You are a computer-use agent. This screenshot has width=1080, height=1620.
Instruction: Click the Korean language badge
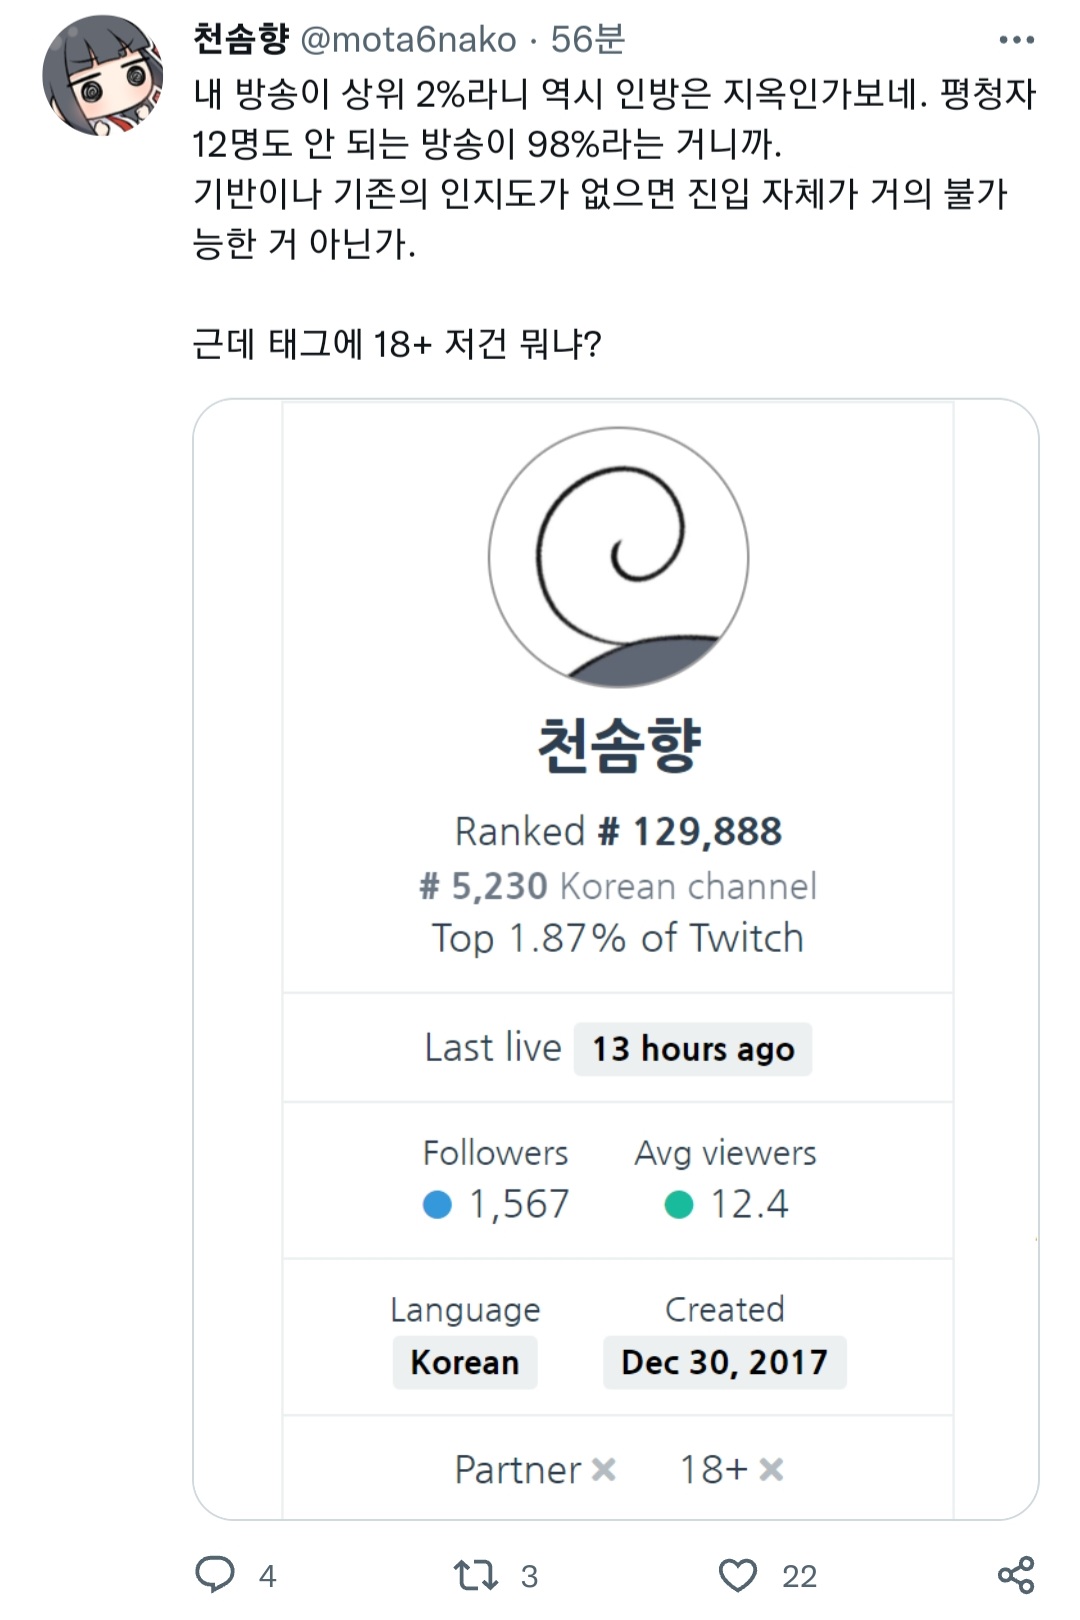coord(465,1362)
